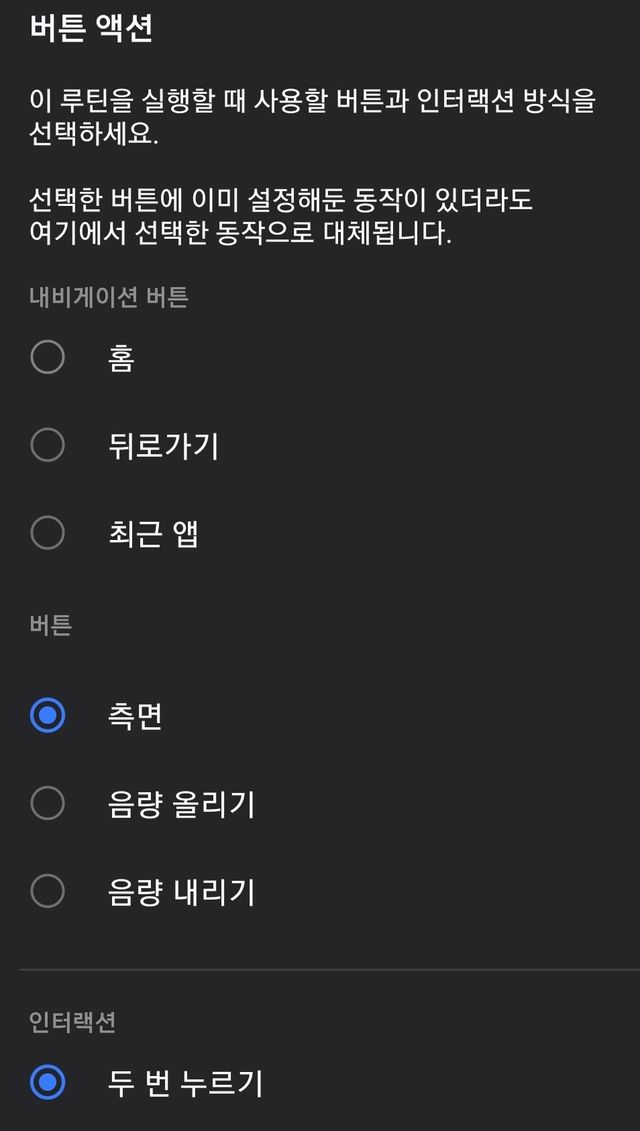
Task: Select the 홈 radio button circle
Action: pyautogui.click(x=47, y=357)
